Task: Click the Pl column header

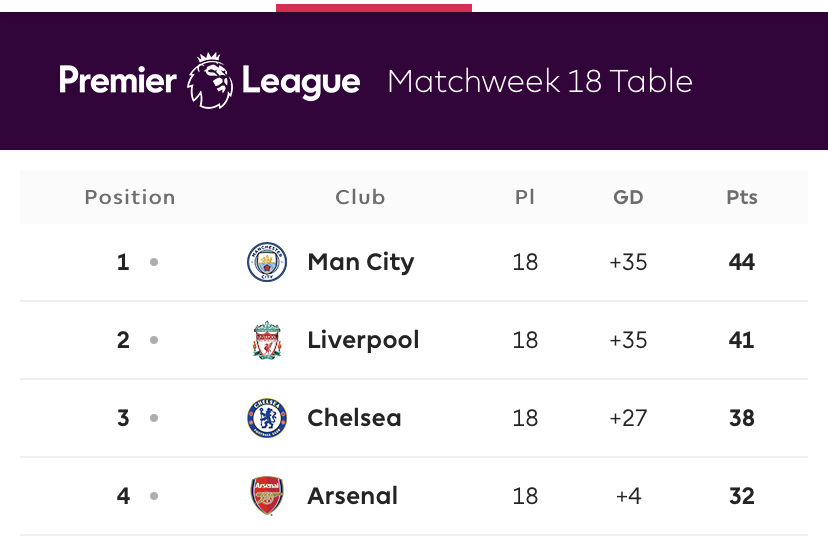Action: [x=525, y=197]
